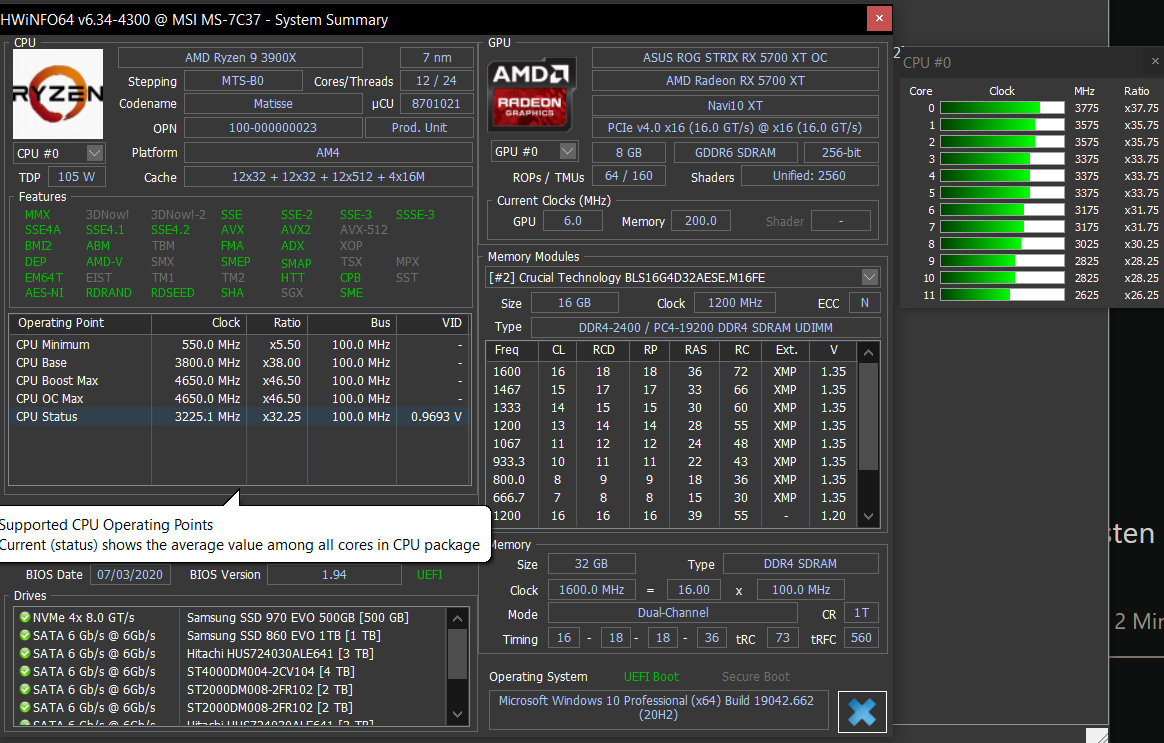Click the tRFC 560 value field
The height and width of the screenshot is (743, 1164).
(861, 638)
